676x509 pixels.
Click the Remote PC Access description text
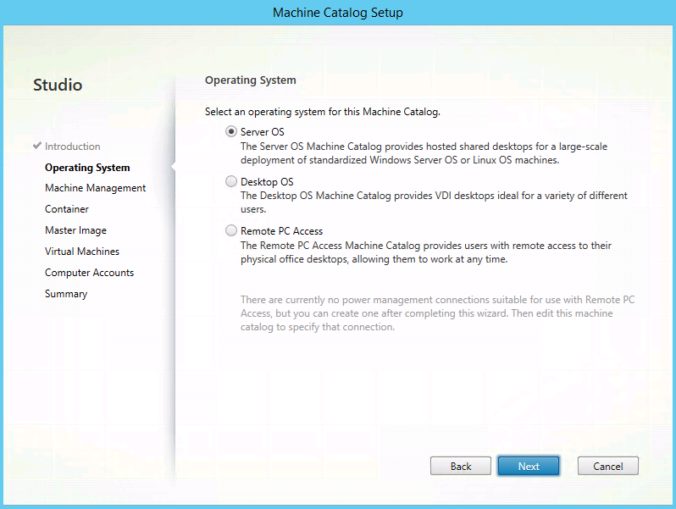click(x=426, y=252)
